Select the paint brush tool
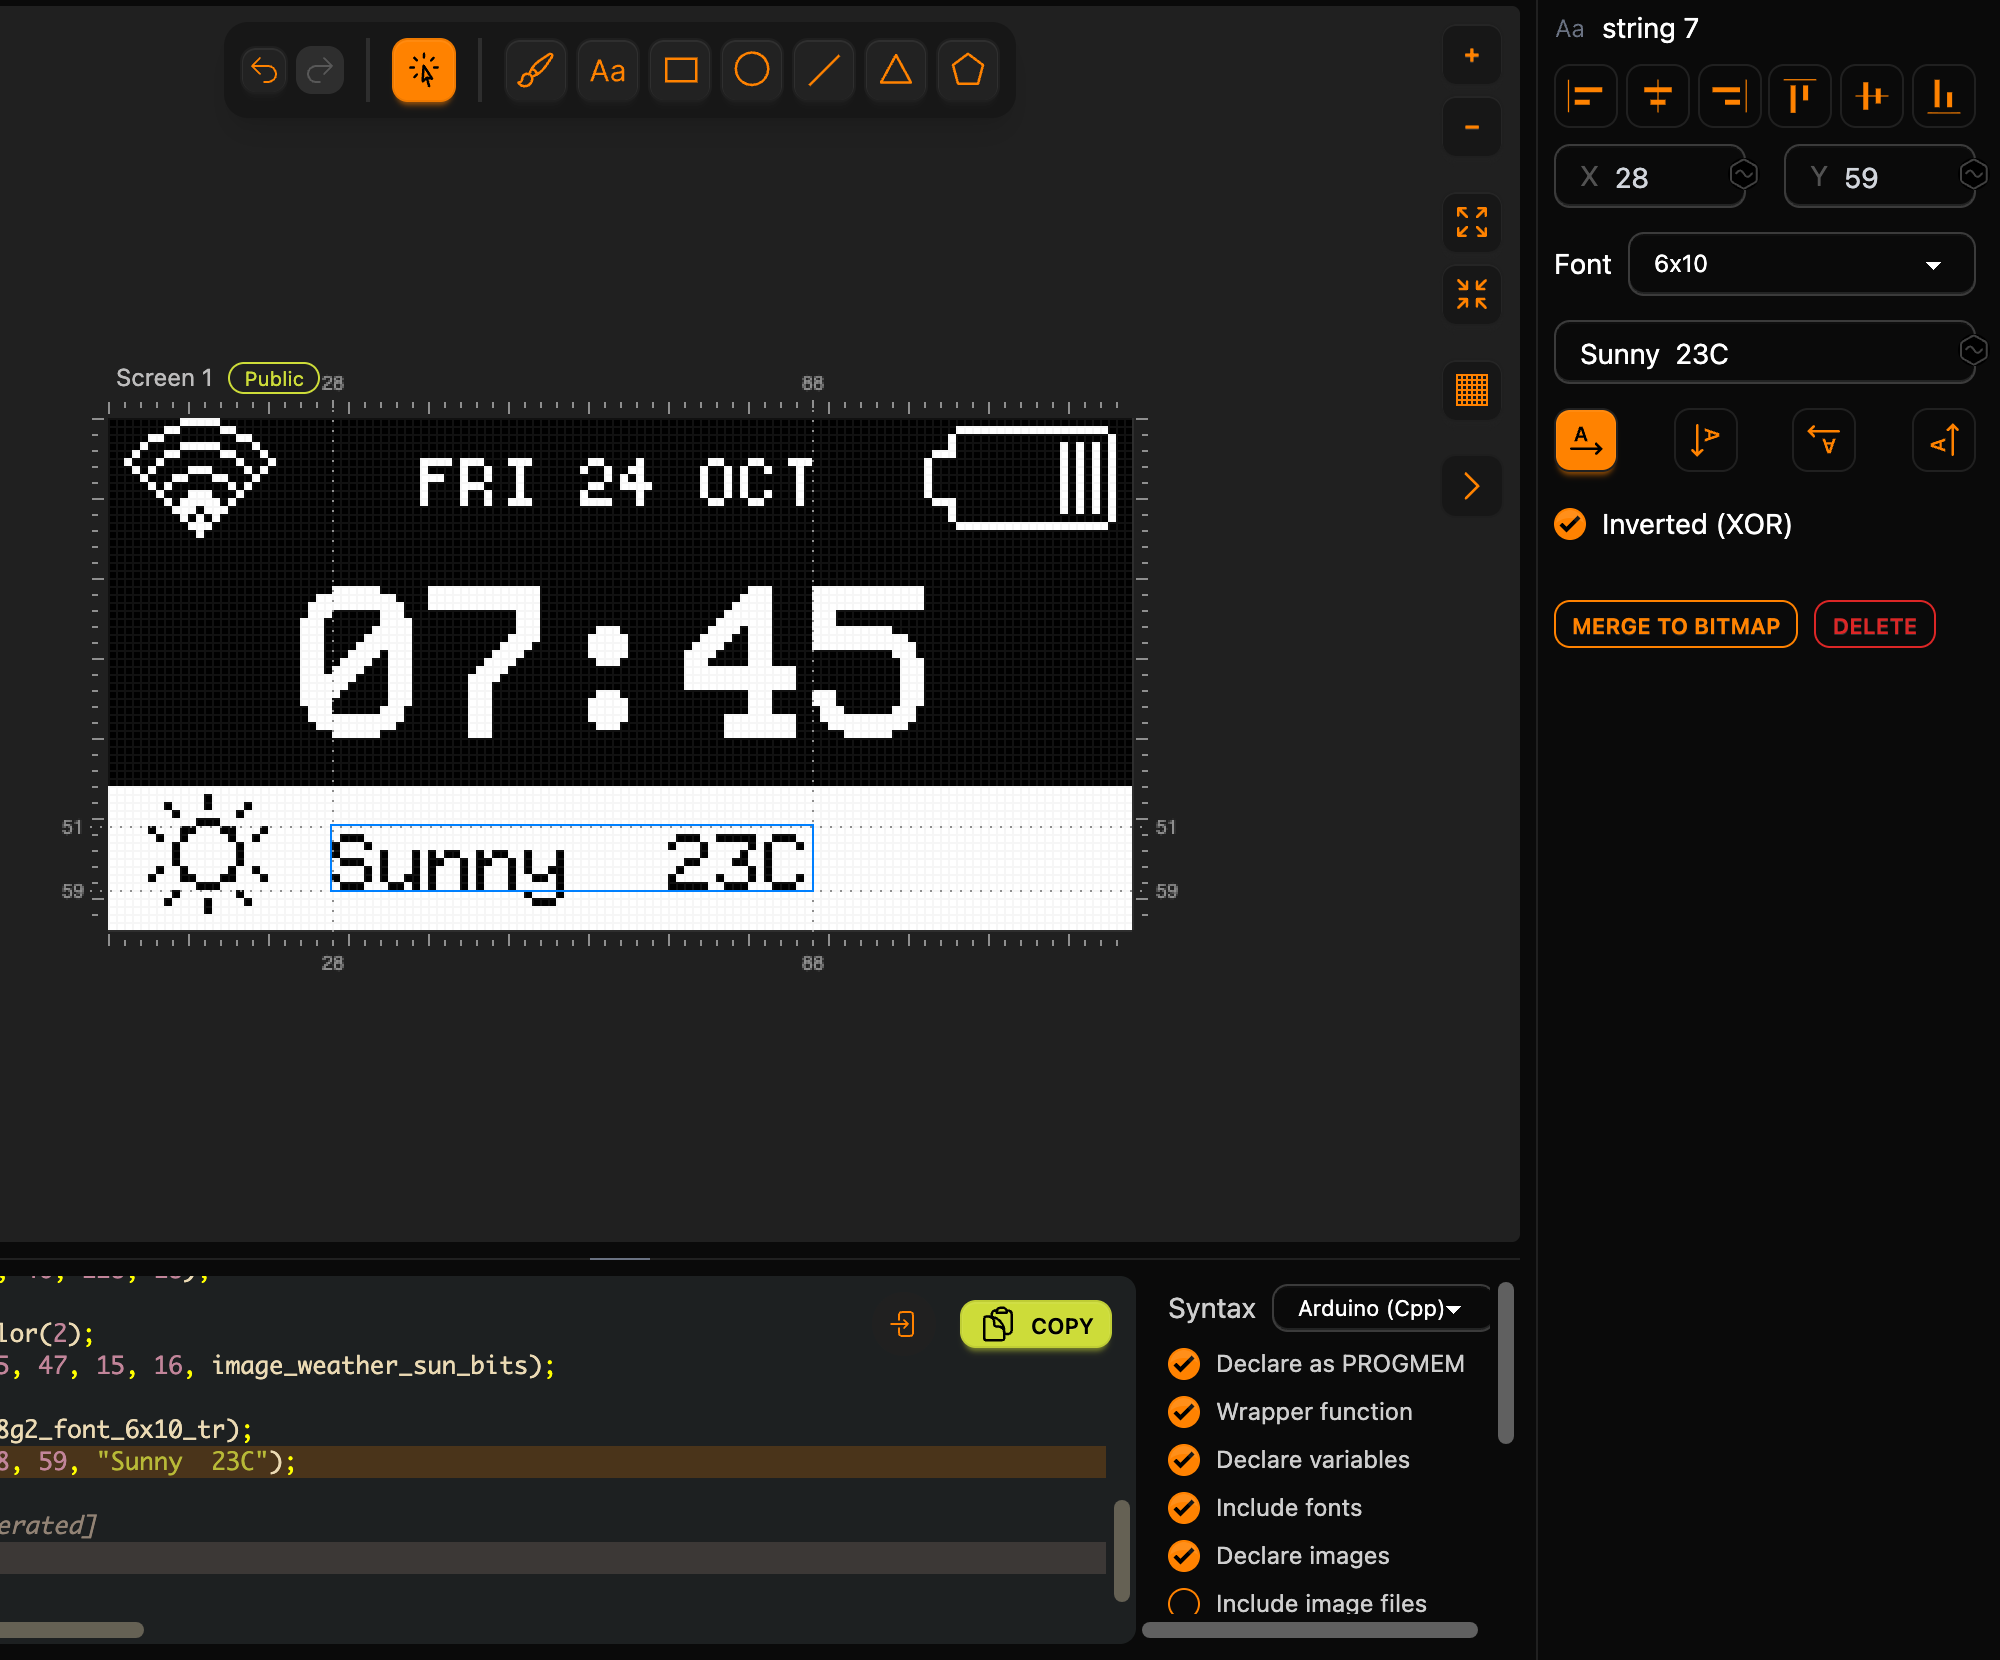The width and height of the screenshot is (2000, 1660). pos(536,70)
